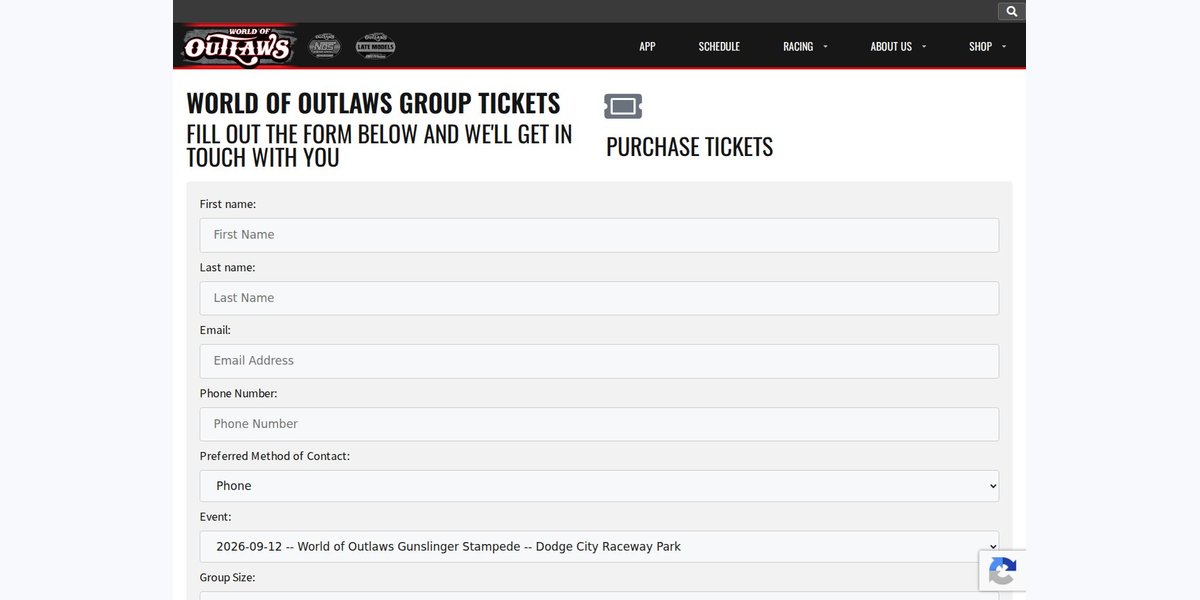Click the Phone Number input field
The image size is (1200, 600).
(x=599, y=424)
